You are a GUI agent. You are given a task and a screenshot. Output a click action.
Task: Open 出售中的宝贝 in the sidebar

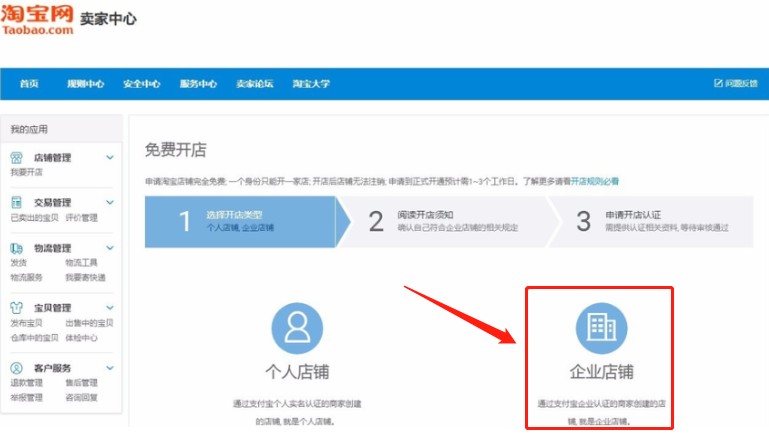[x=89, y=323]
